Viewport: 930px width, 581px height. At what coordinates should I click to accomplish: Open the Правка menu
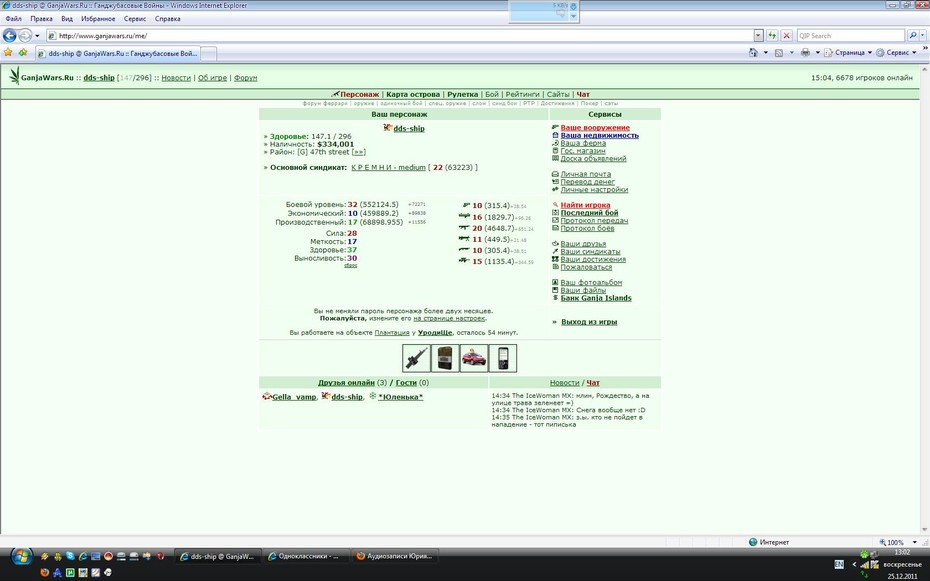(x=41, y=19)
